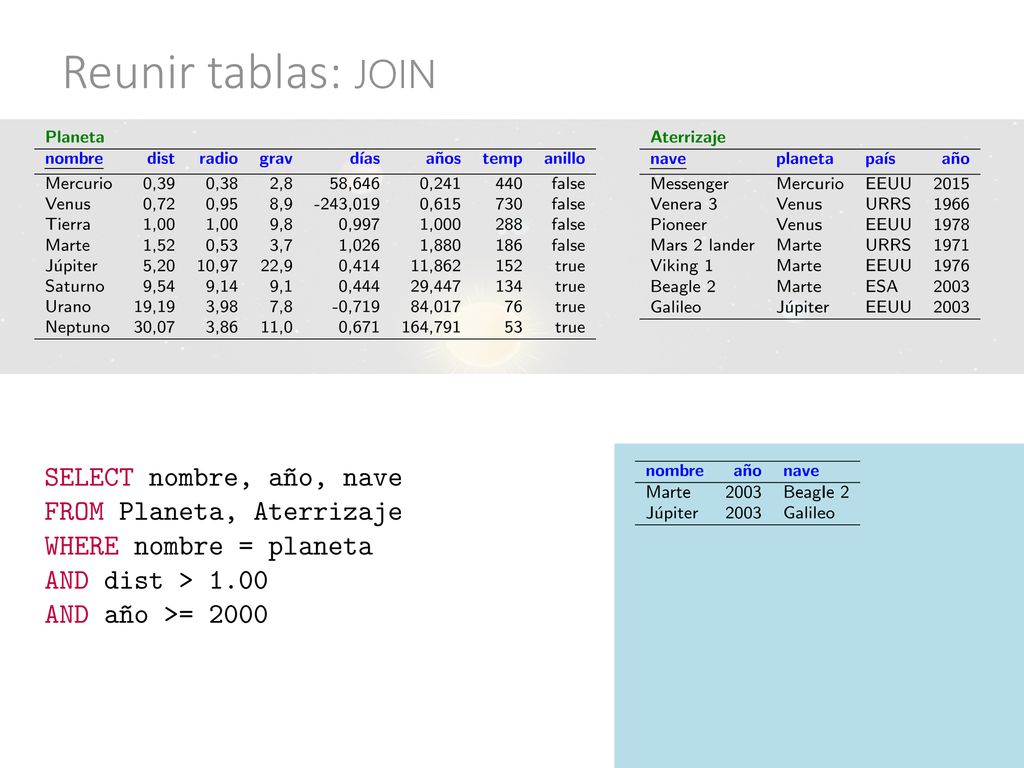Viewport: 1024px width, 768px height.
Task: Click the 'anillo' column header
Action: point(564,158)
